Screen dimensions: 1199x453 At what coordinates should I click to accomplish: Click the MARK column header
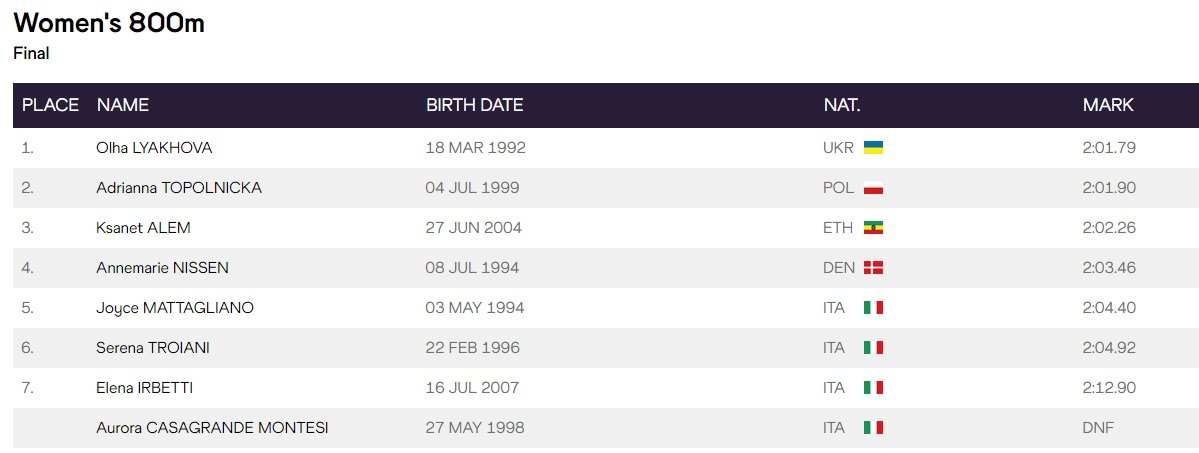1108,105
